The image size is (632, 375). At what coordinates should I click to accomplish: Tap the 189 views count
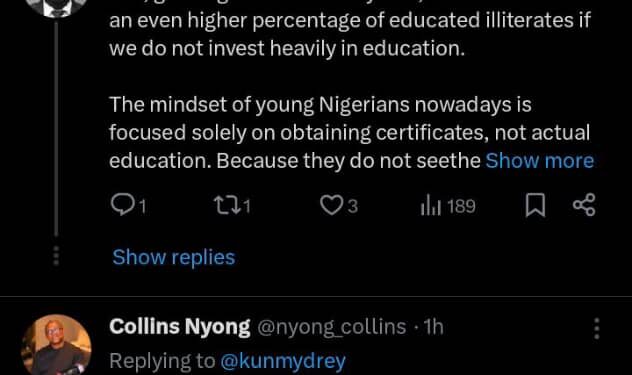tap(462, 206)
